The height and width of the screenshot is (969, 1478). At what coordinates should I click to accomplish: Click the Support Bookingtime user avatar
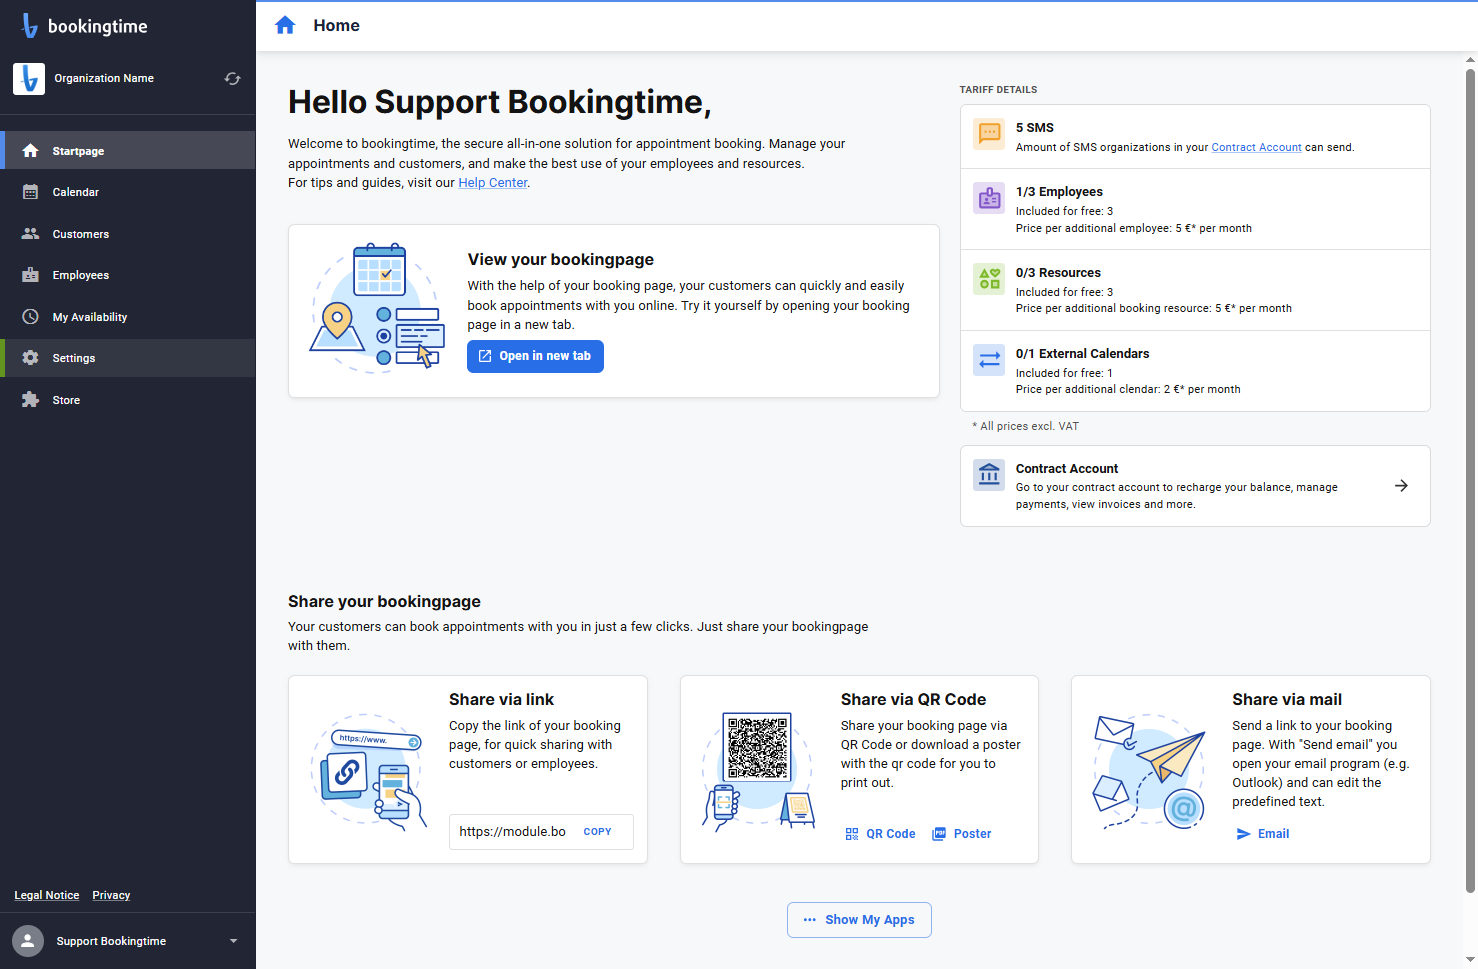28,941
